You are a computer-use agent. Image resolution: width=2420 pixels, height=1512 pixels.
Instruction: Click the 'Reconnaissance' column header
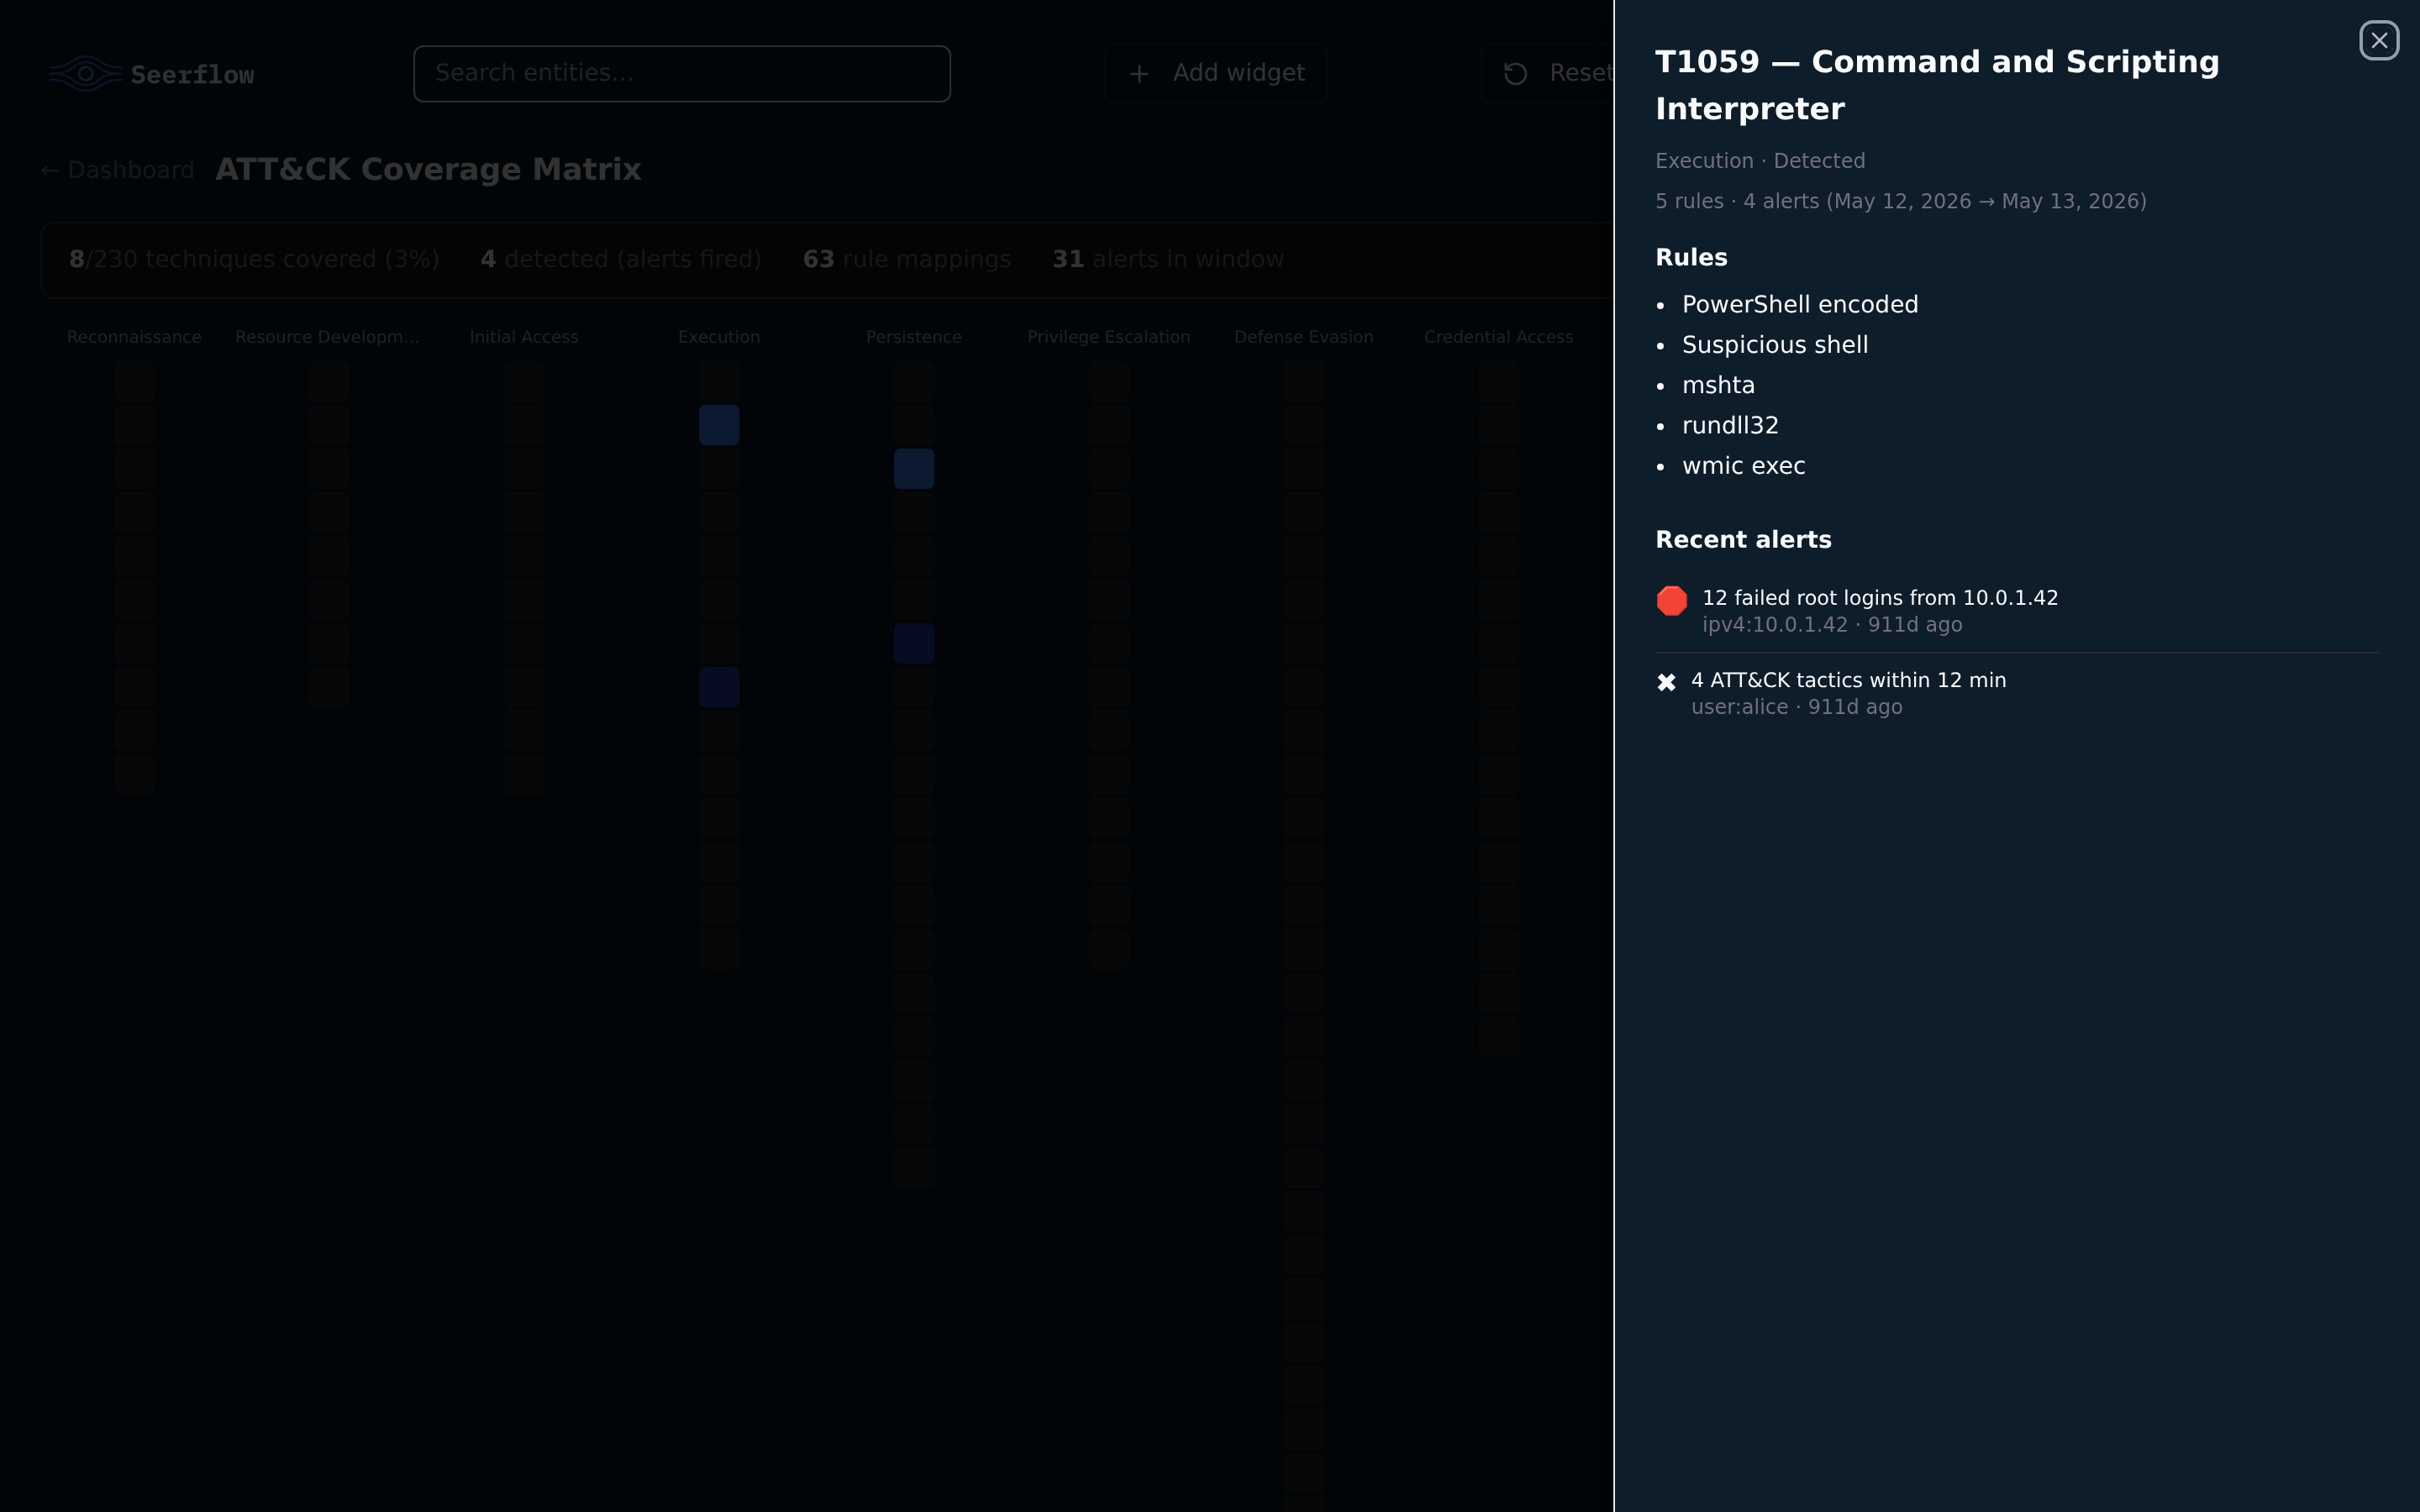coord(134,337)
